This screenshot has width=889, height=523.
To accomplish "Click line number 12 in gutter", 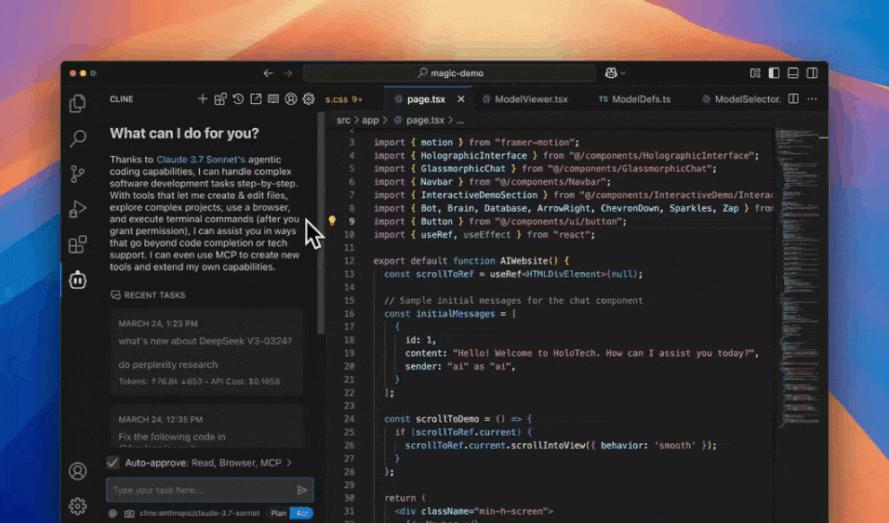I will click(349, 261).
